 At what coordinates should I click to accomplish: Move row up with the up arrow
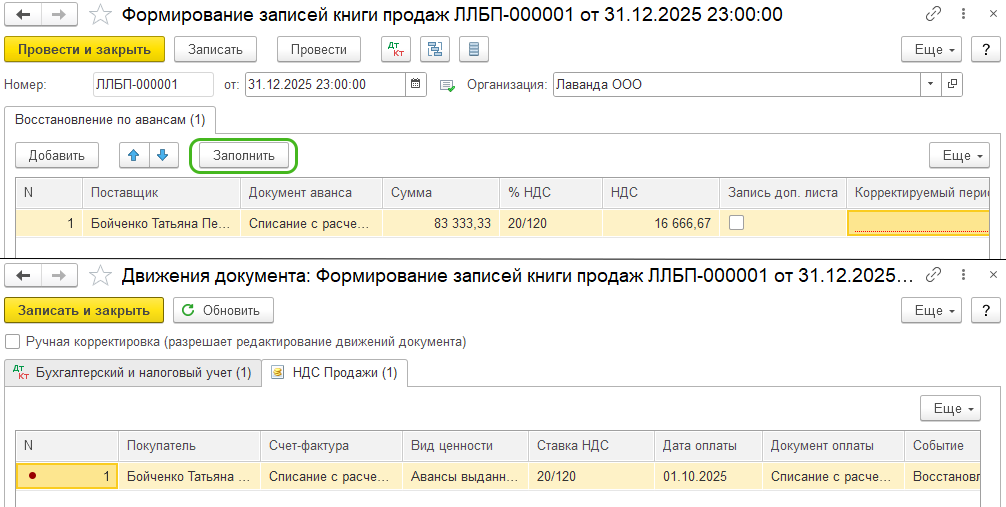point(134,155)
